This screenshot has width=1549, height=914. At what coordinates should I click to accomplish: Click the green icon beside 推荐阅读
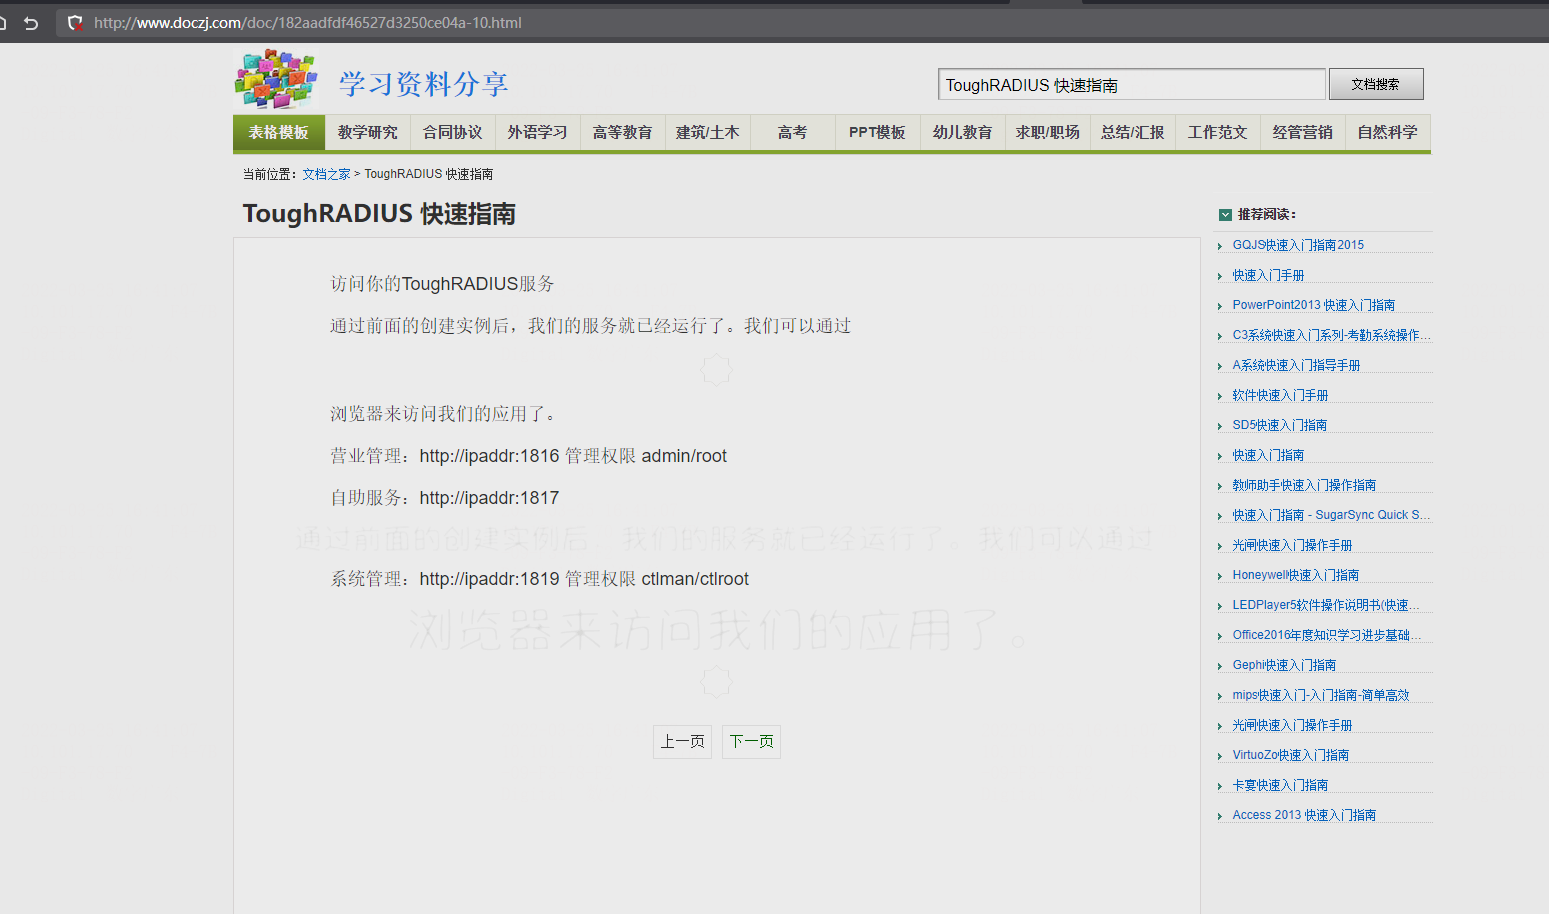1224,214
